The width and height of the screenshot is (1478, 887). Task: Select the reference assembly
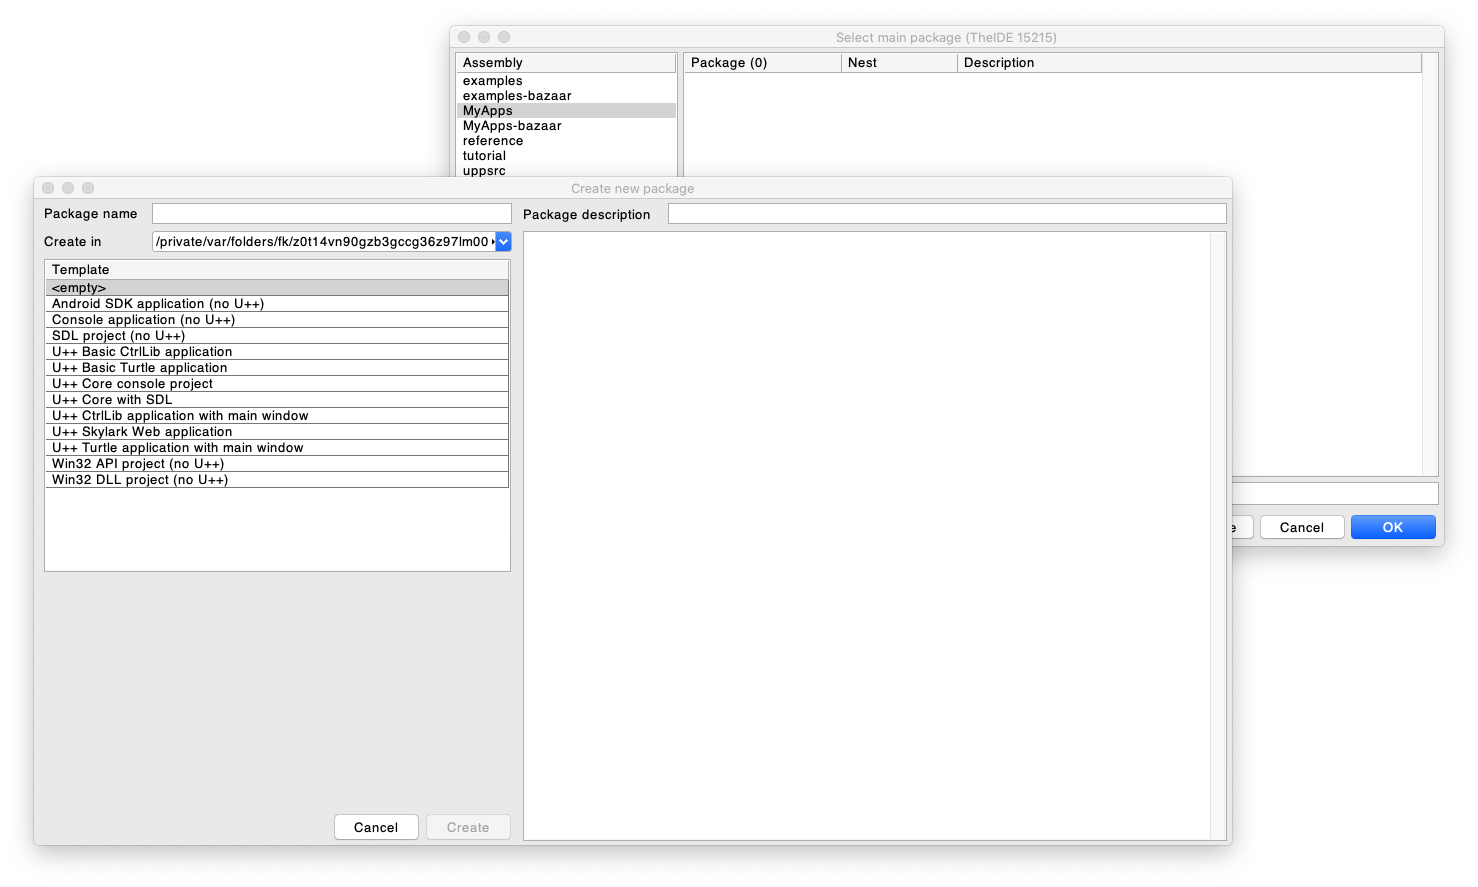pos(493,141)
